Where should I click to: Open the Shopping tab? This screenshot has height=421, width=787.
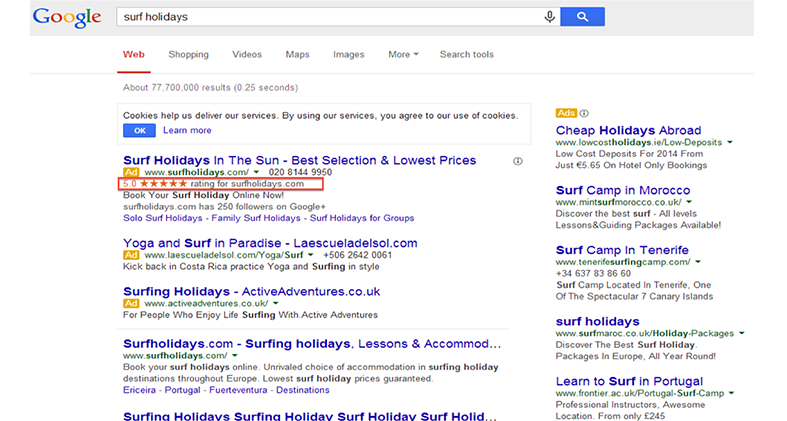pos(188,55)
